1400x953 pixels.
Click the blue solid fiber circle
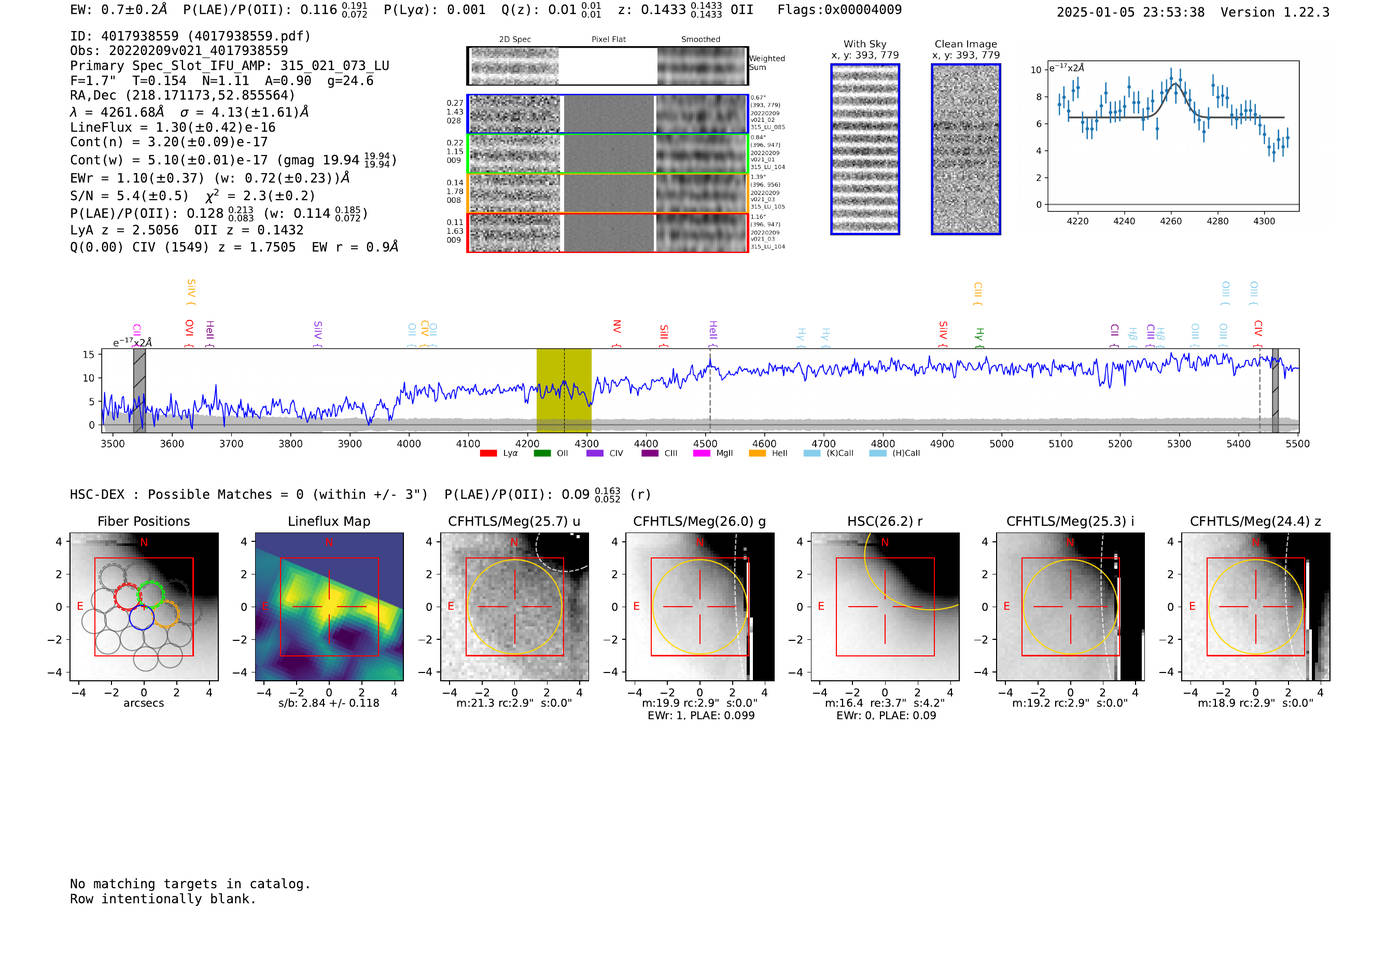click(x=141, y=616)
